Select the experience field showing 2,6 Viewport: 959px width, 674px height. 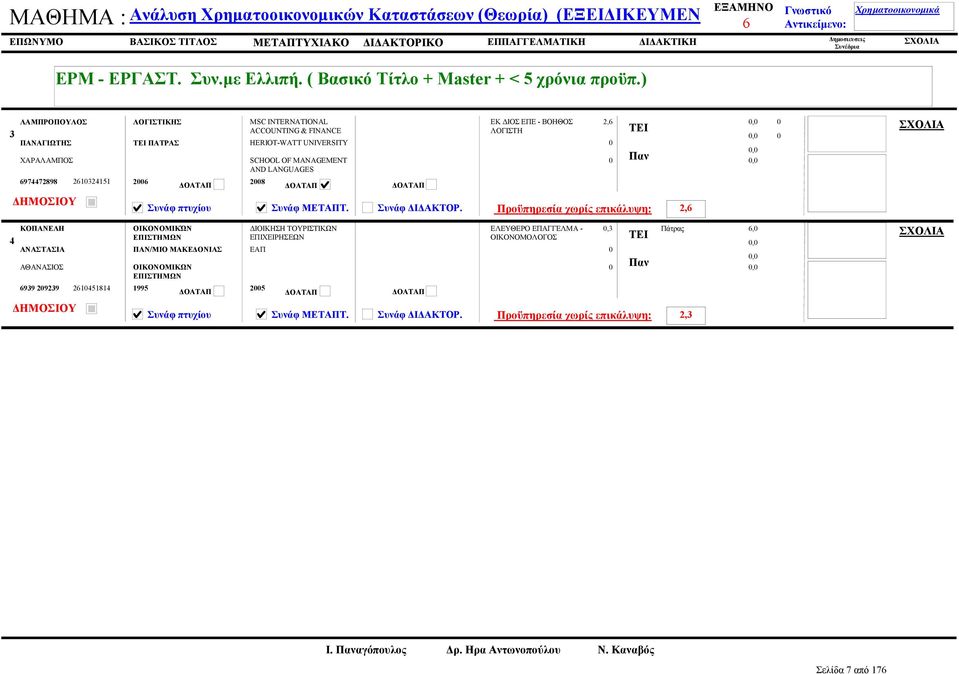(686, 209)
